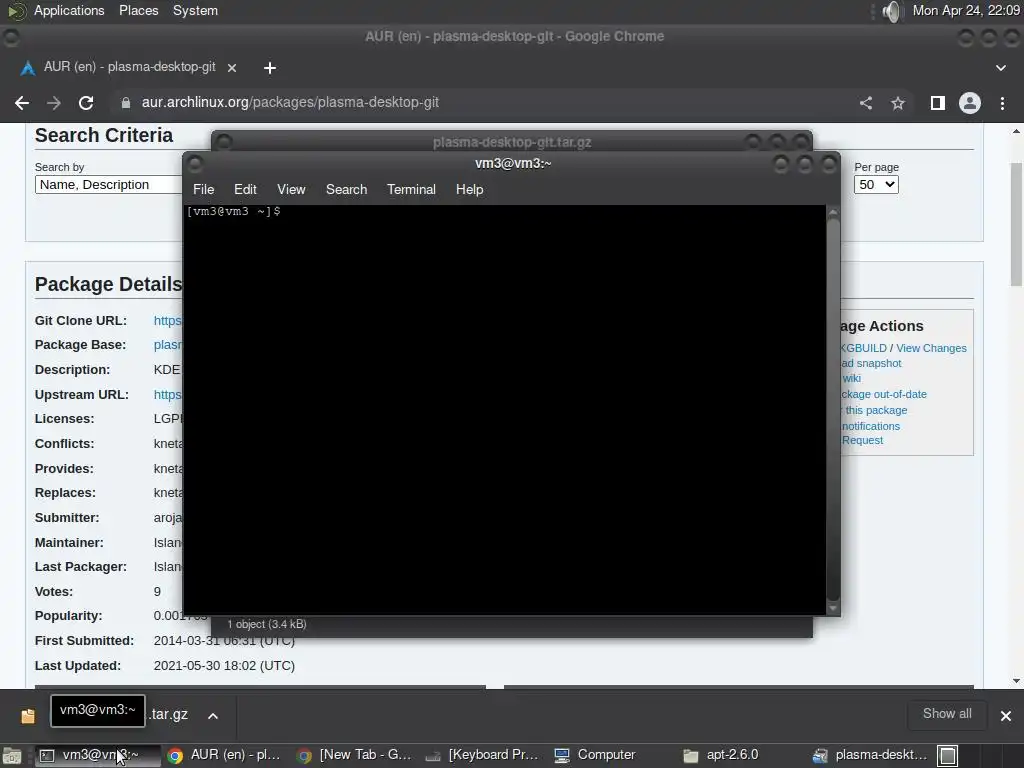Click the downloaded archive file icon
The height and width of the screenshot is (768, 1024).
pyautogui.click(x=28, y=716)
